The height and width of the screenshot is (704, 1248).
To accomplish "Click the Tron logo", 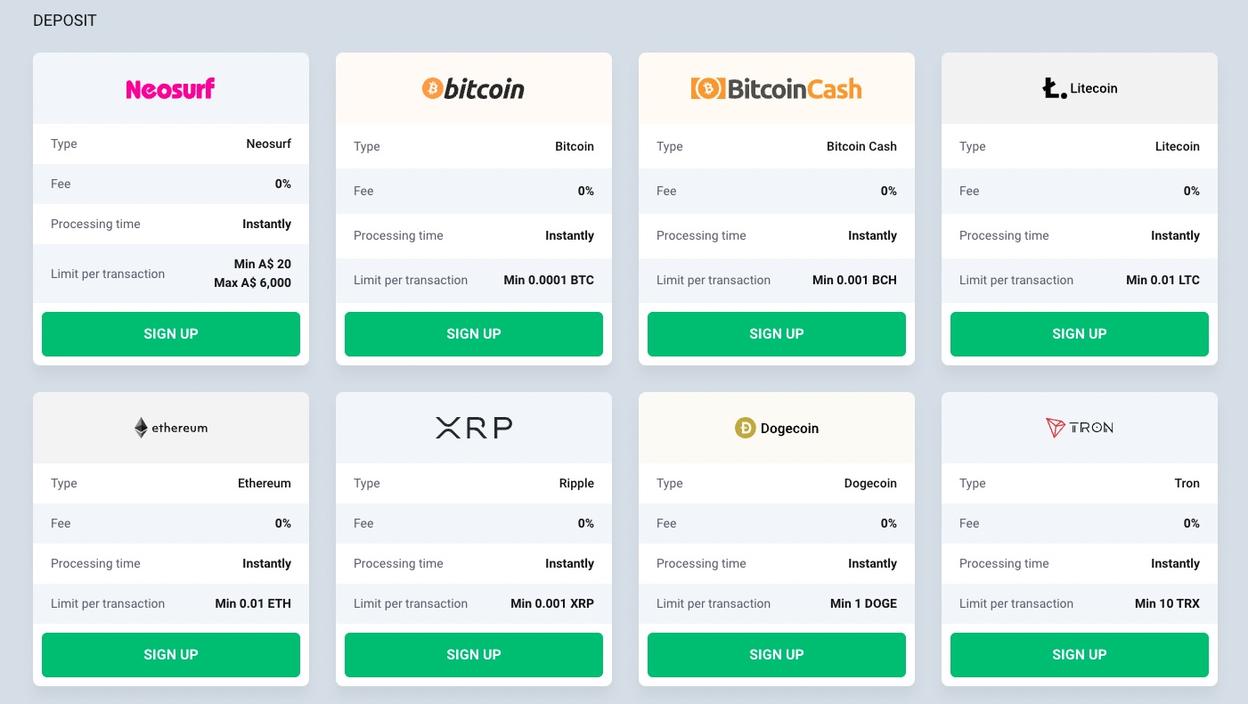I will click(1079, 428).
